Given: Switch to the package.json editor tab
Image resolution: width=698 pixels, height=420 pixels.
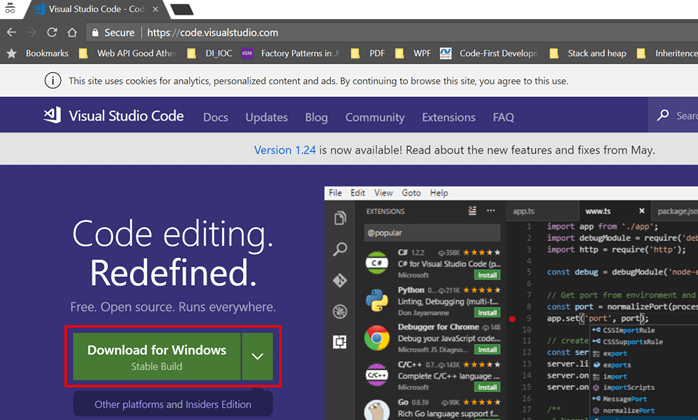Looking at the screenshot, I should [677, 211].
